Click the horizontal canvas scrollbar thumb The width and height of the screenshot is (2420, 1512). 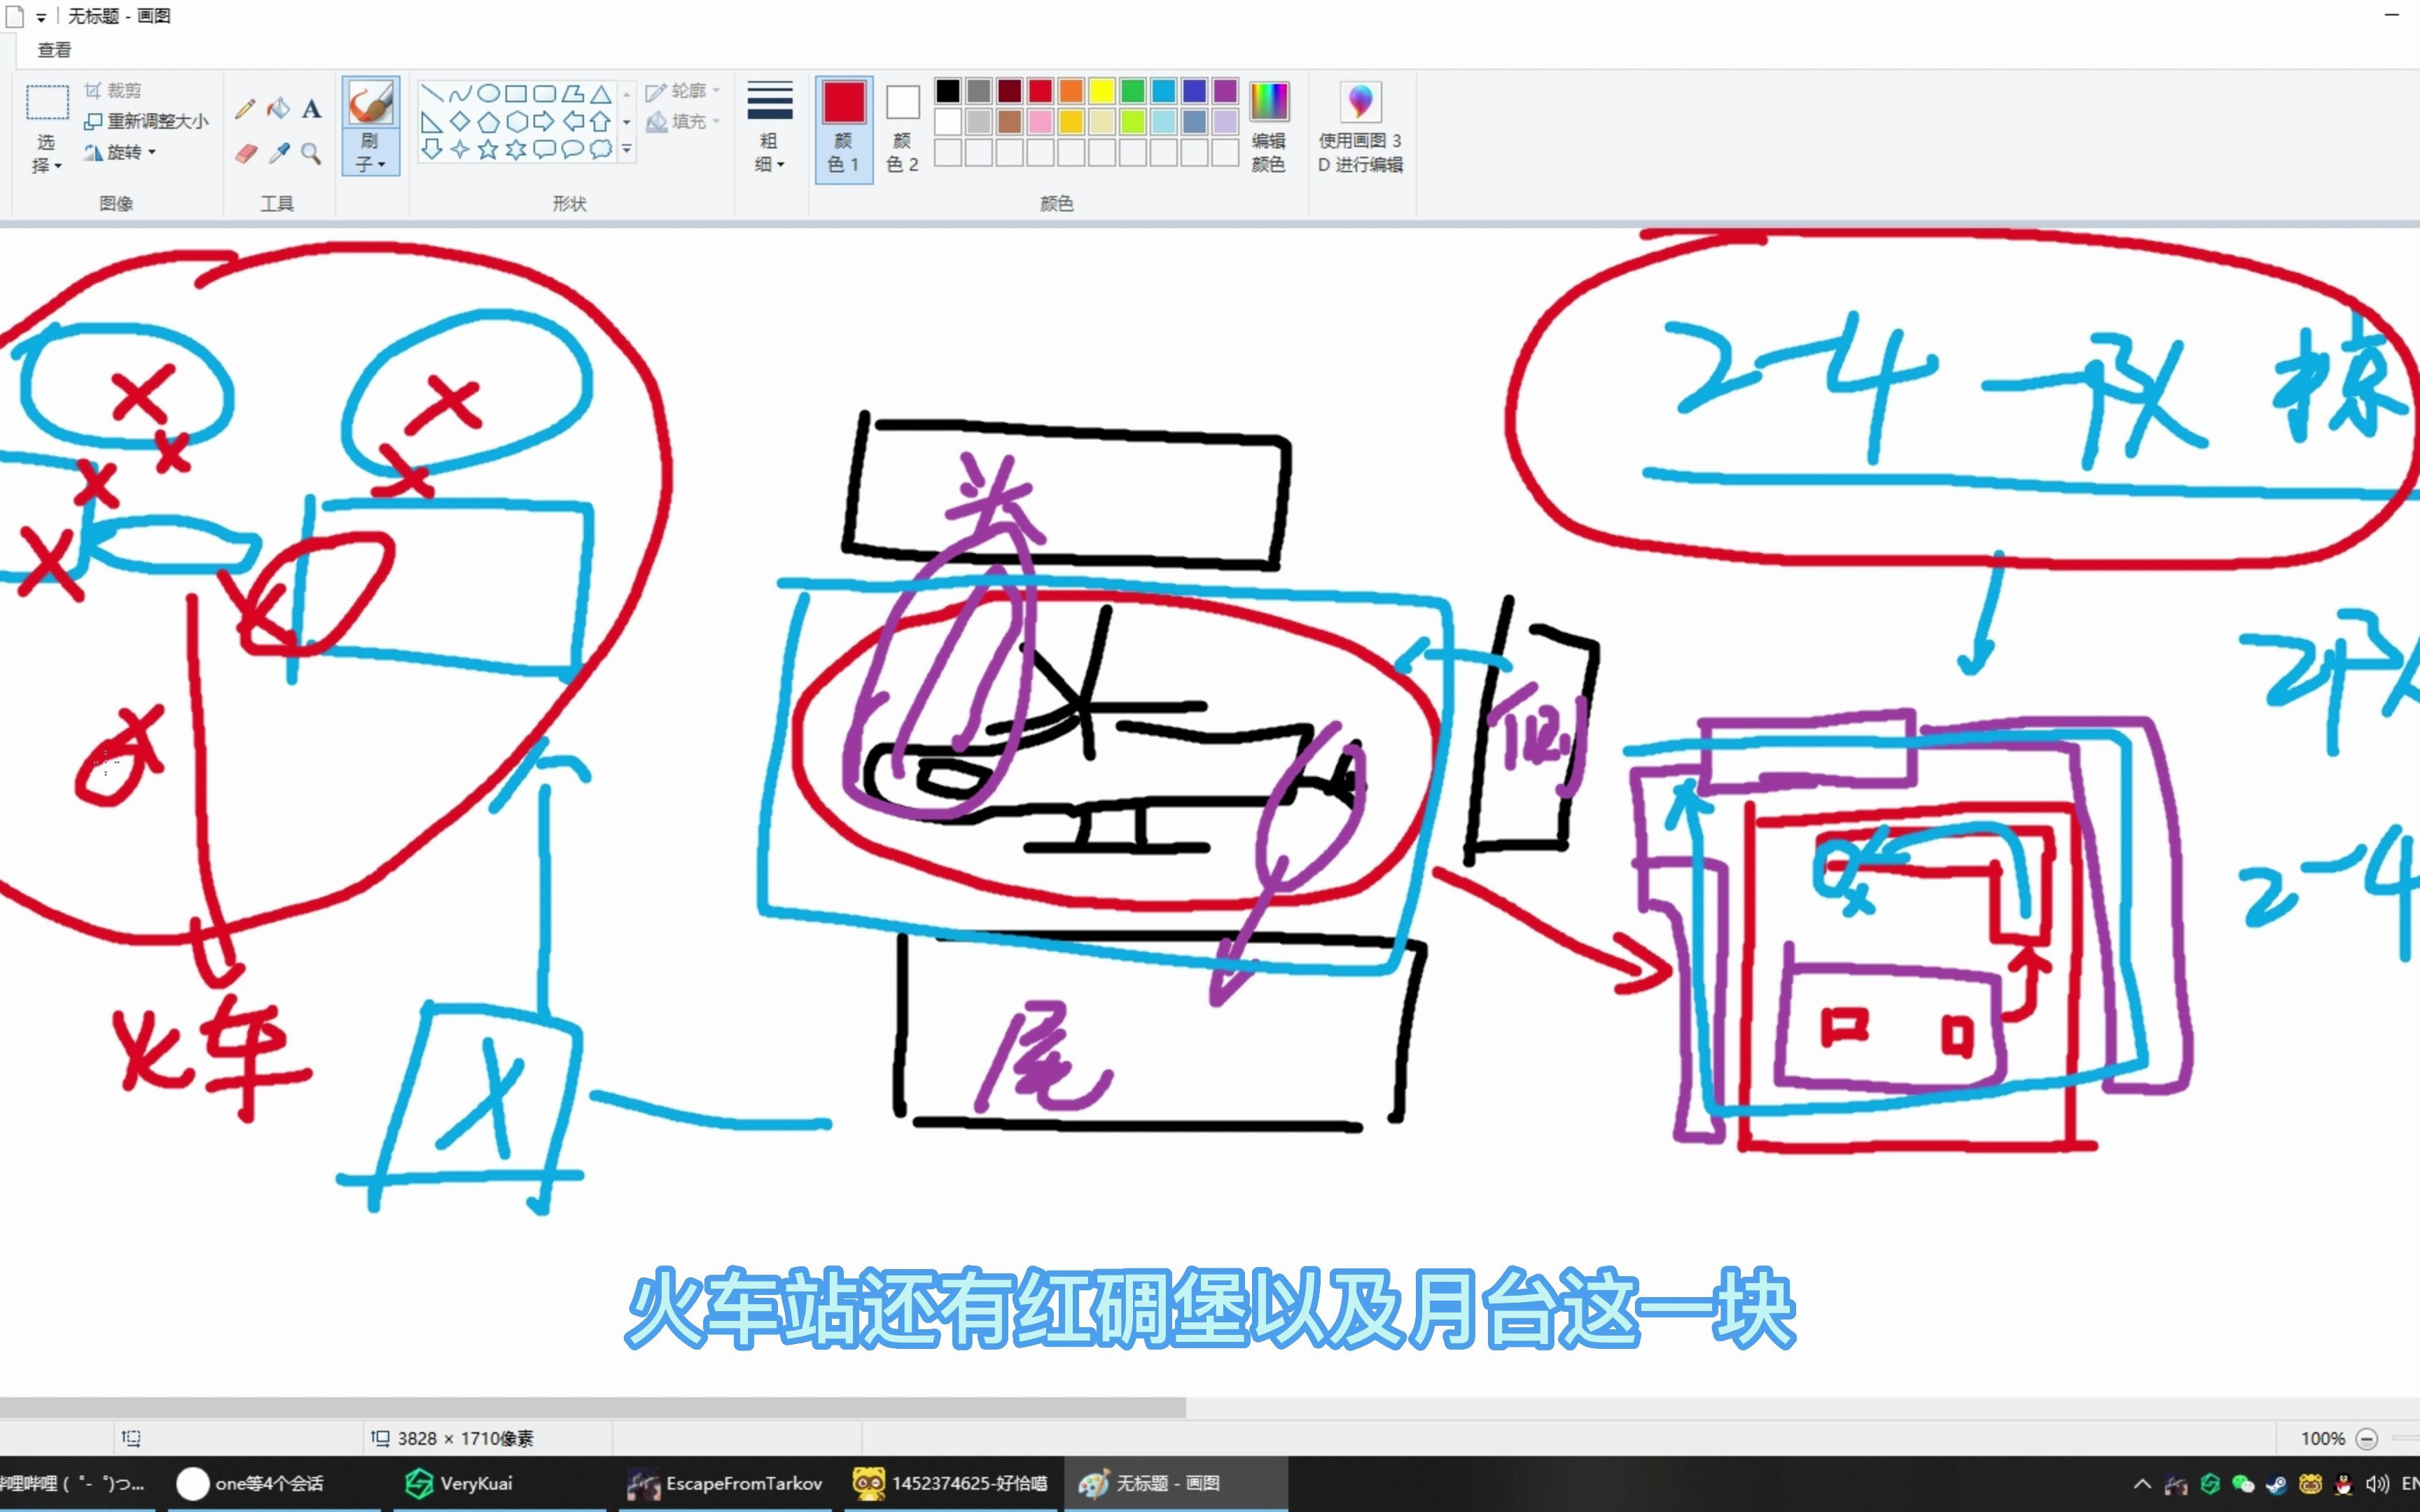pyautogui.click(x=592, y=1408)
